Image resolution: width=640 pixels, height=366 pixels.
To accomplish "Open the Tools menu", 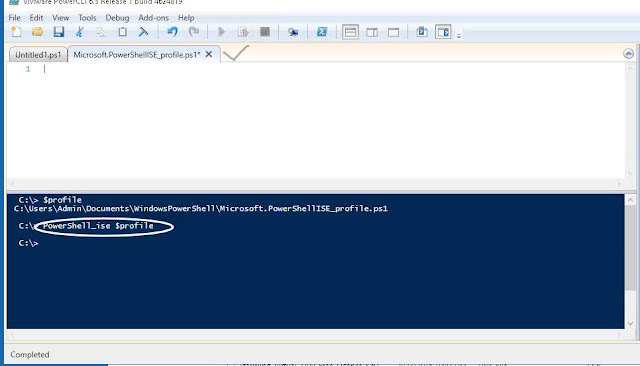I will [87, 18].
